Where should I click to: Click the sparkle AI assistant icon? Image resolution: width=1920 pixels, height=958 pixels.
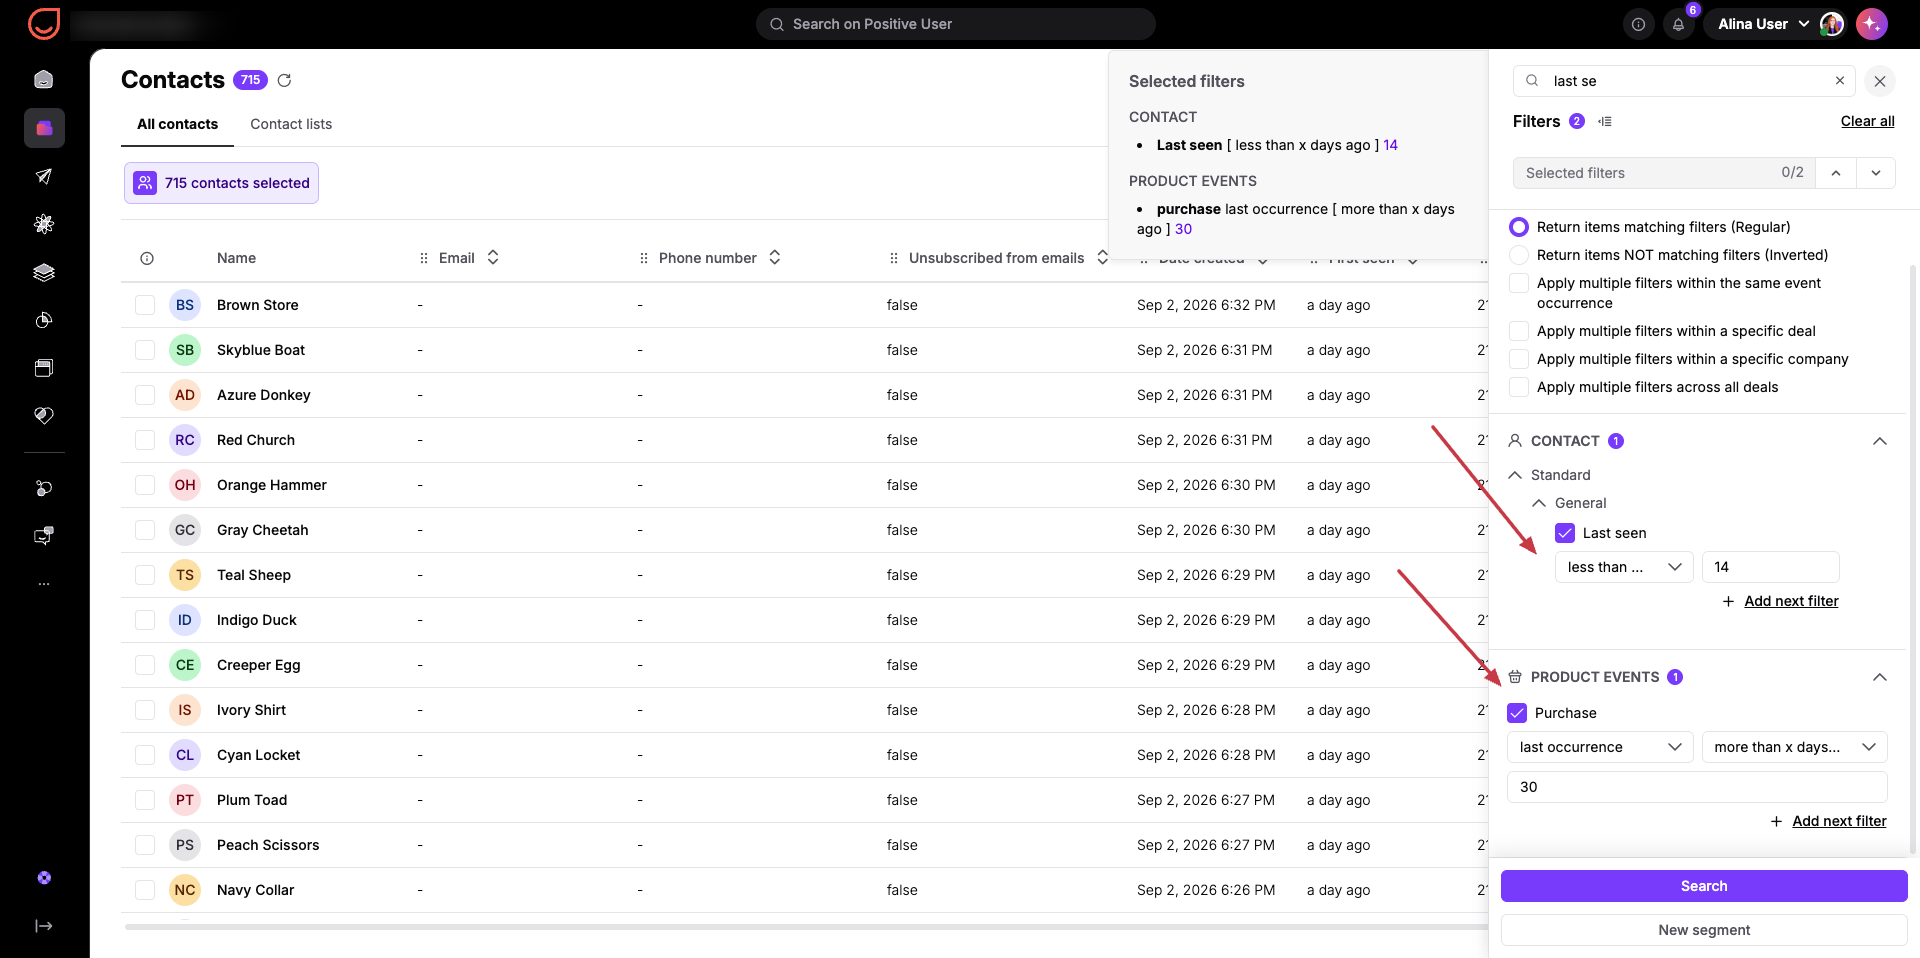pos(1871,24)
